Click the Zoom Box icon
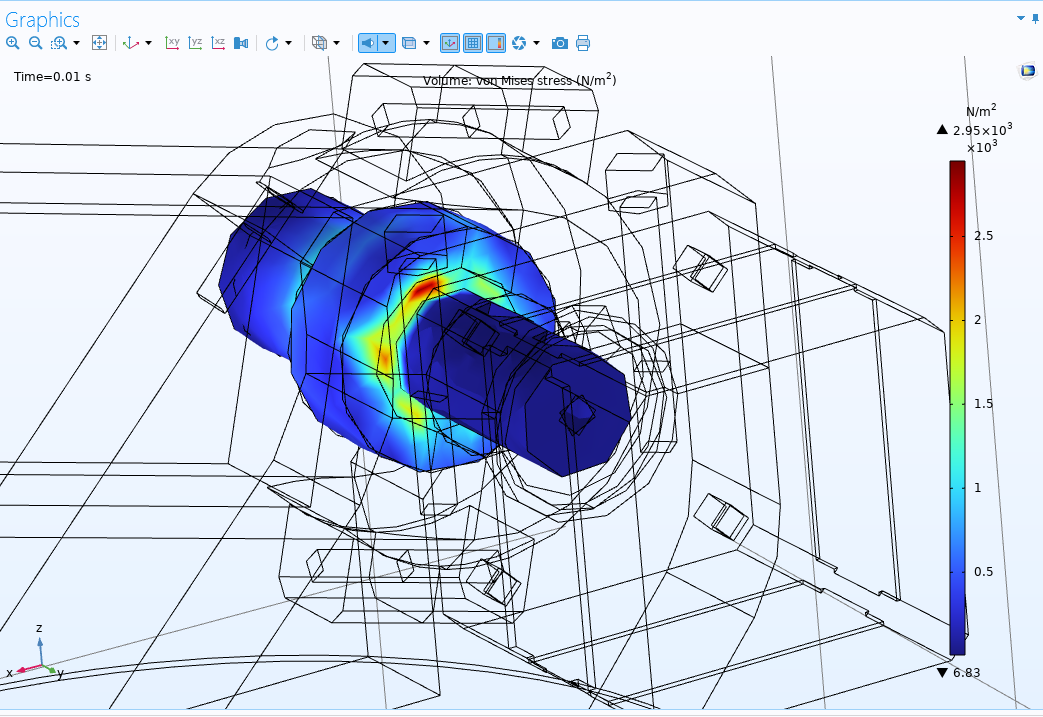The height and width of the screenshot is (717, 1043). [59, 43]
